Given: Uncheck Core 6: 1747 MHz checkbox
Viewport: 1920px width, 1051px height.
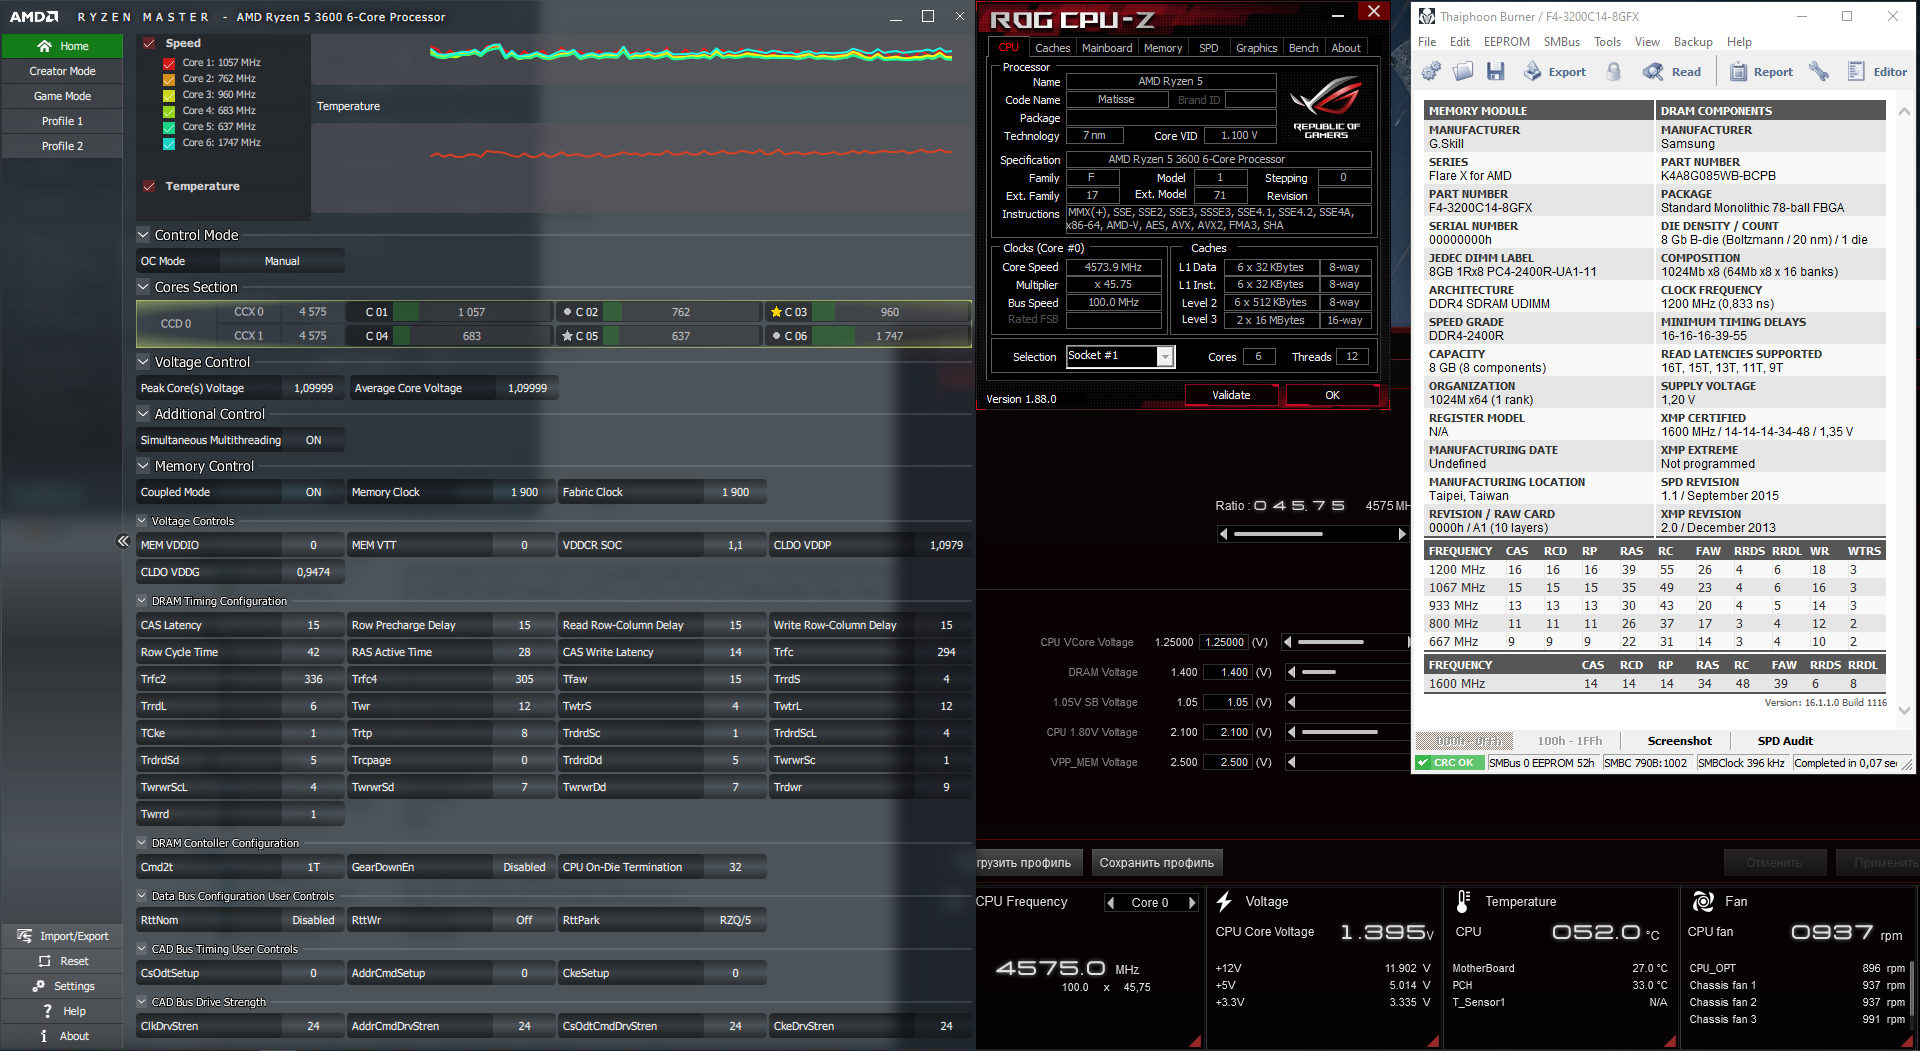Looking at the screenshot, I should click(x=169, y=143).
